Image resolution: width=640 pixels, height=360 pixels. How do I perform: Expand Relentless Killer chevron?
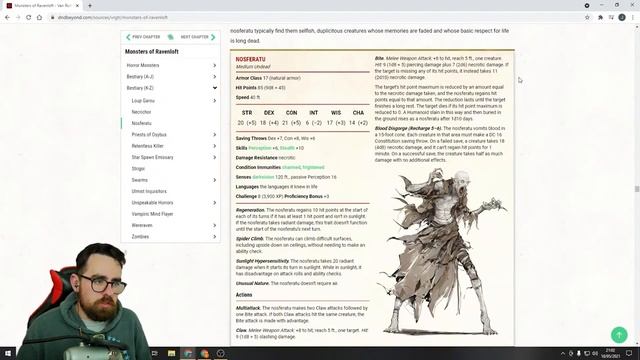click(x=214, y=146)
